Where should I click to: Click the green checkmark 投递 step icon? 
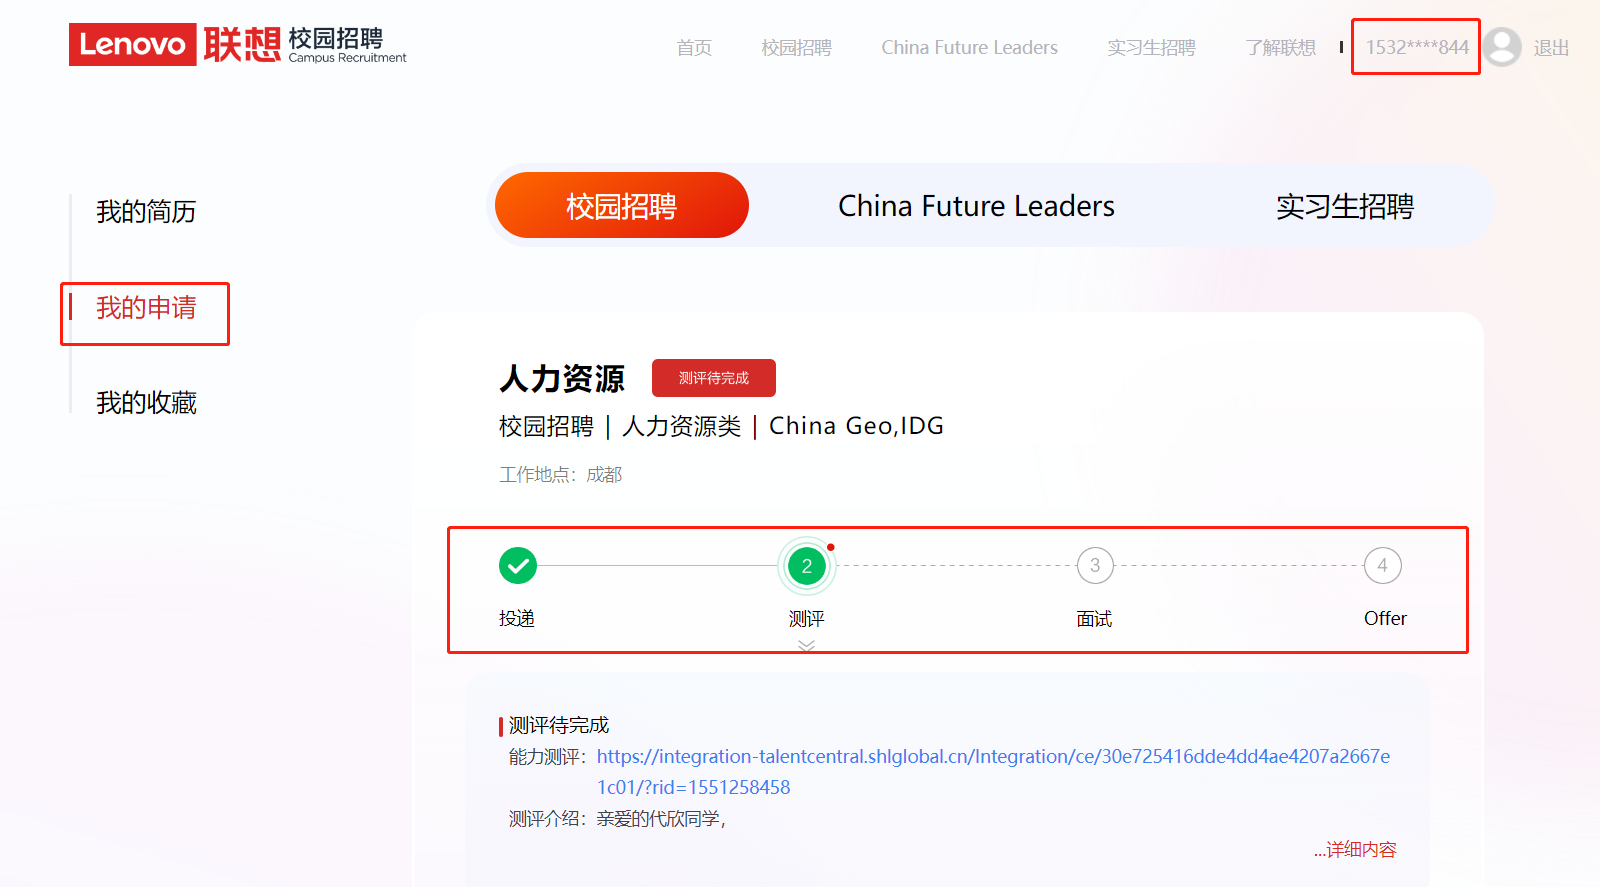(518, 566)
